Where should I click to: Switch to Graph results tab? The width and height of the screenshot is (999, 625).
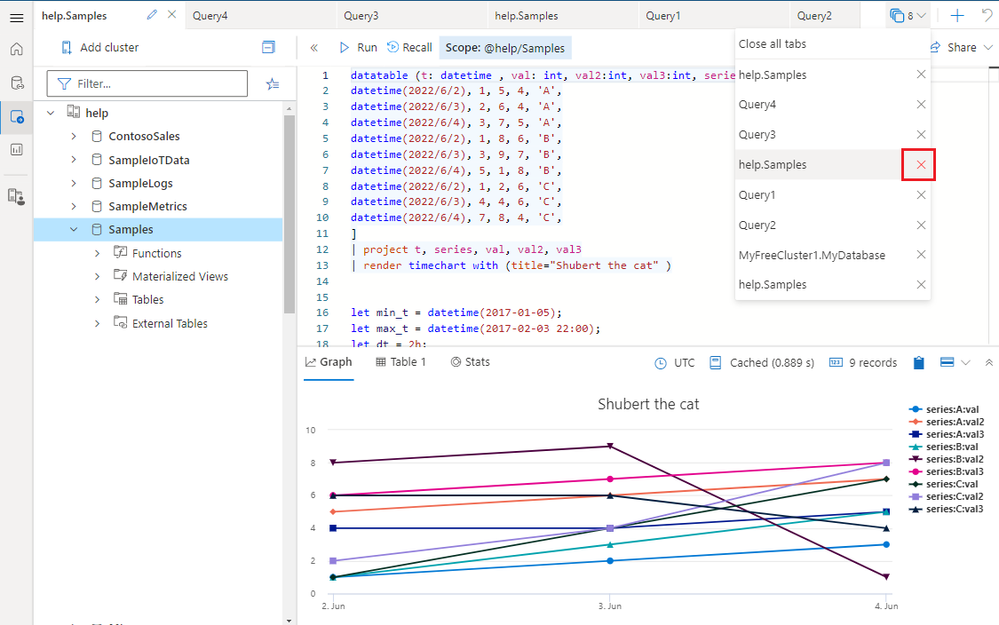[329, 362]
